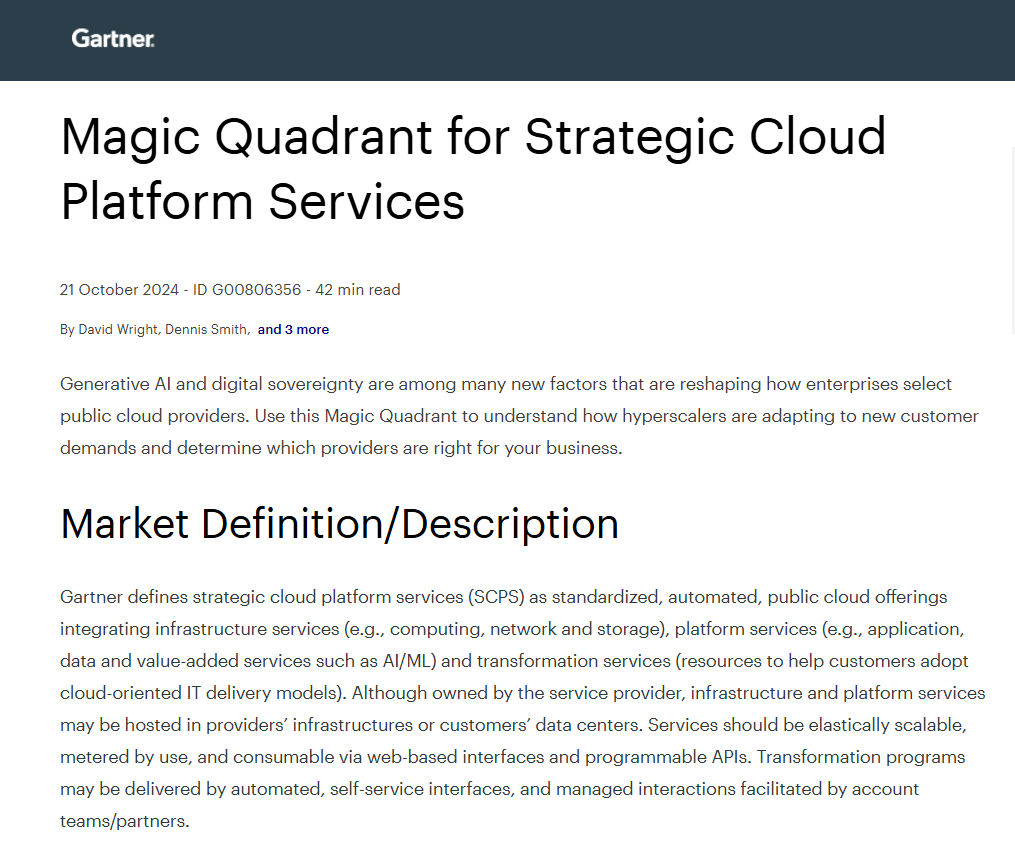This screenshot has width=1015, height=850.
Task: Expand the "and 3 more" authors link
Action: (293, 330)
